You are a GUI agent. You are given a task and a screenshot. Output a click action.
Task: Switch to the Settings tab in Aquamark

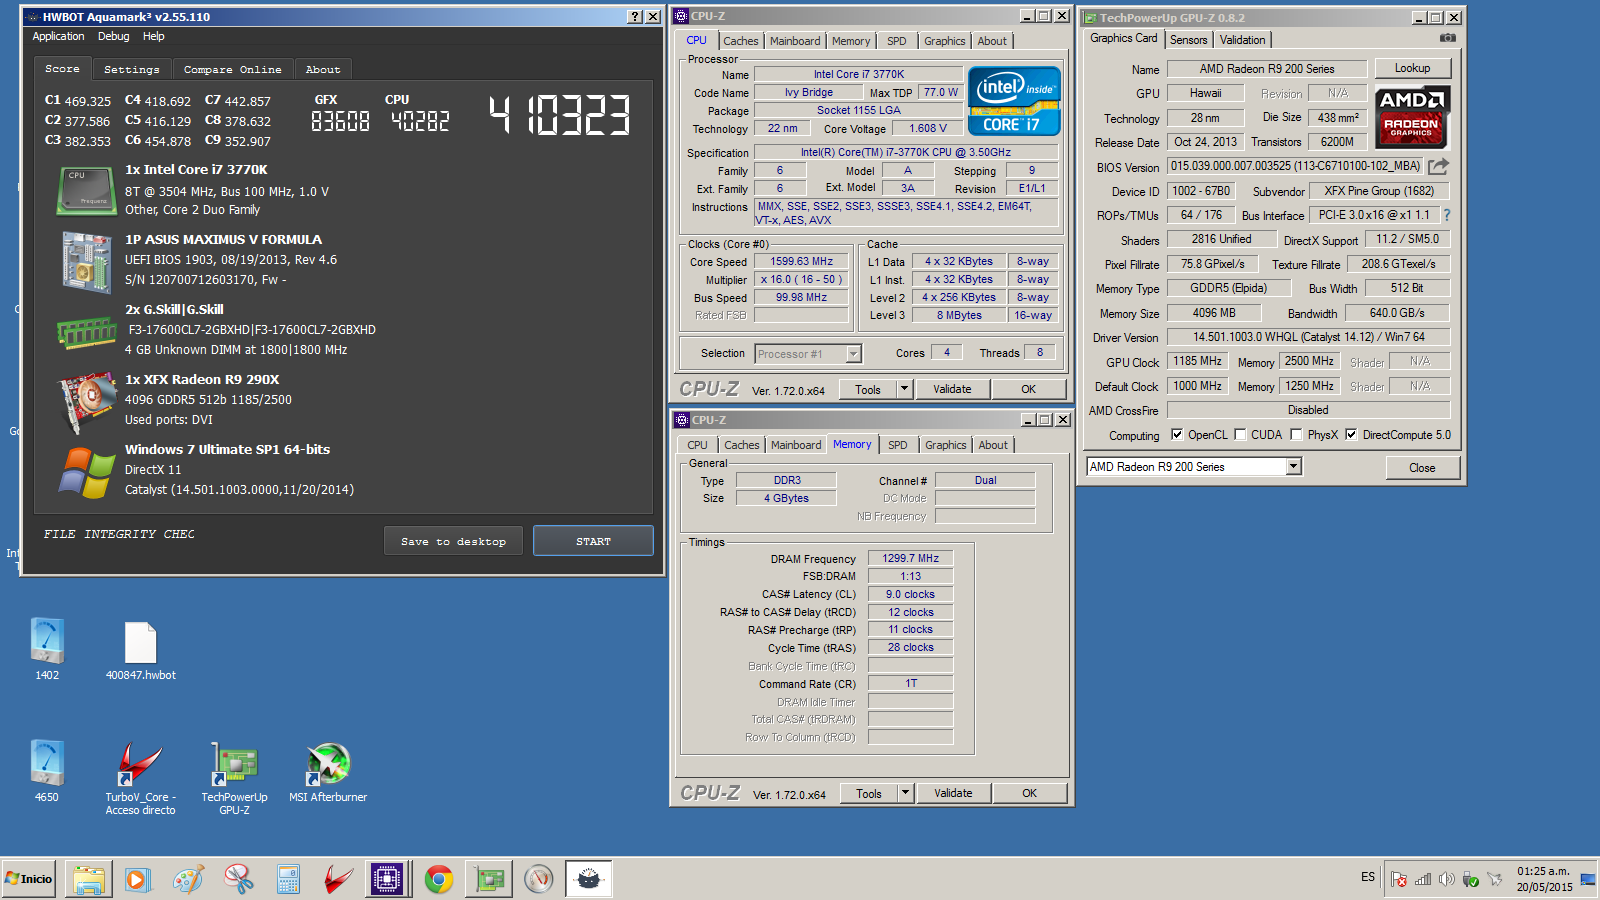[x=132, y=70]
